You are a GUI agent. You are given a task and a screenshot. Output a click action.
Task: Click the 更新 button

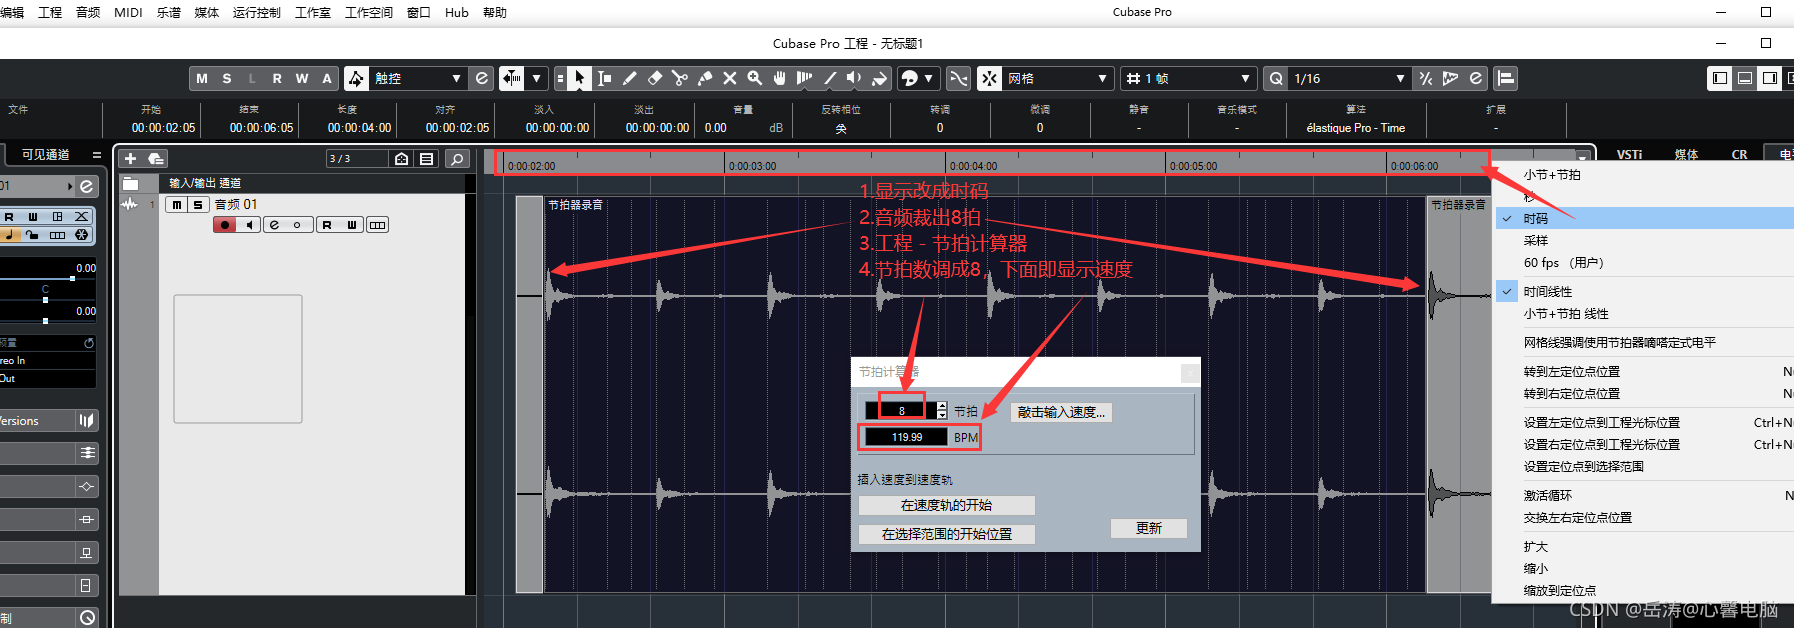(x=1148, y=528)
